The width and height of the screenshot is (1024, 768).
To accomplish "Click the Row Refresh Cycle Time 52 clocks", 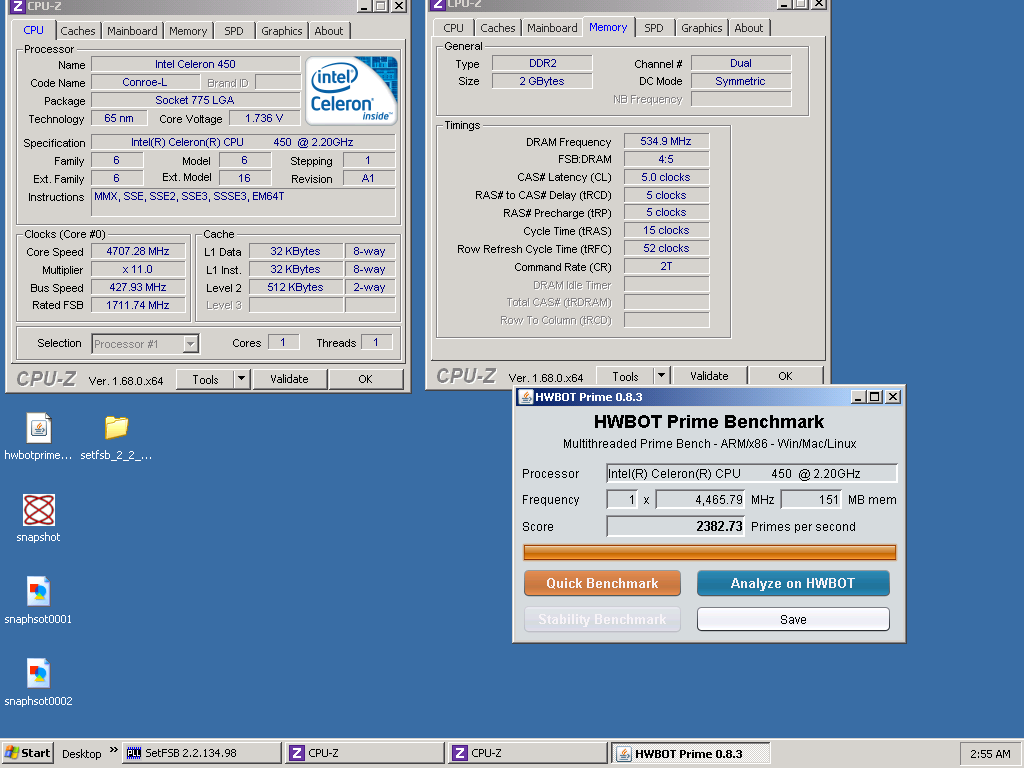I will 666,248.
